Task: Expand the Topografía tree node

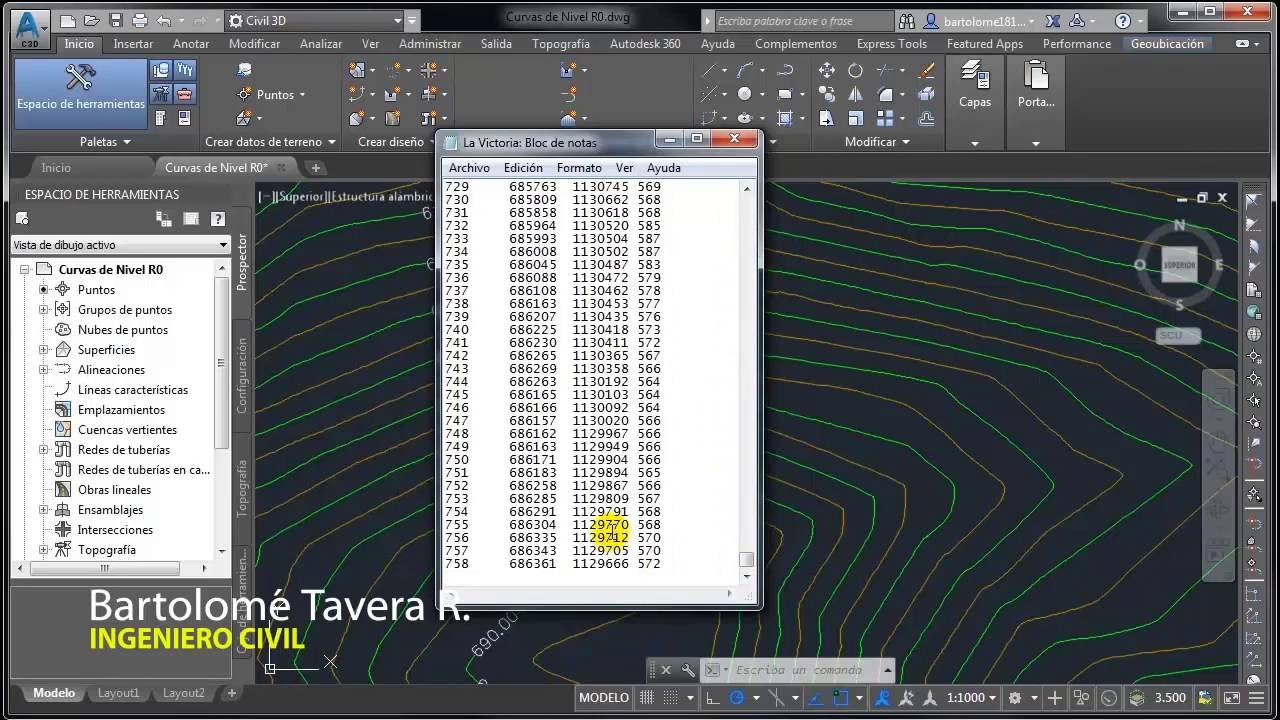Action: tap(44, 550)
